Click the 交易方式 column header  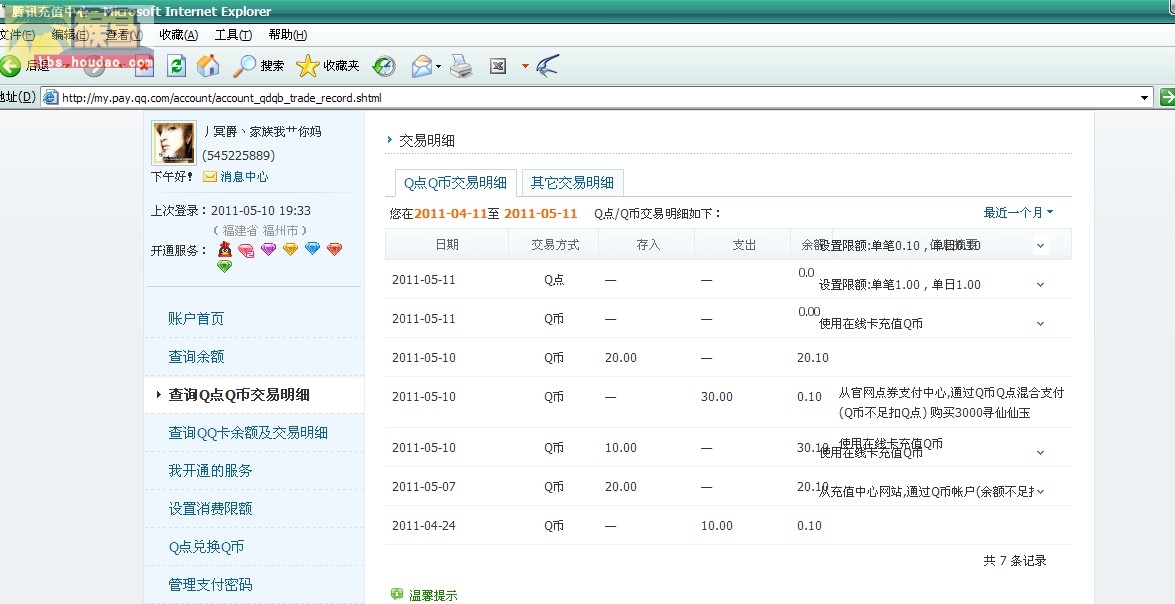[x=555, y=245]
